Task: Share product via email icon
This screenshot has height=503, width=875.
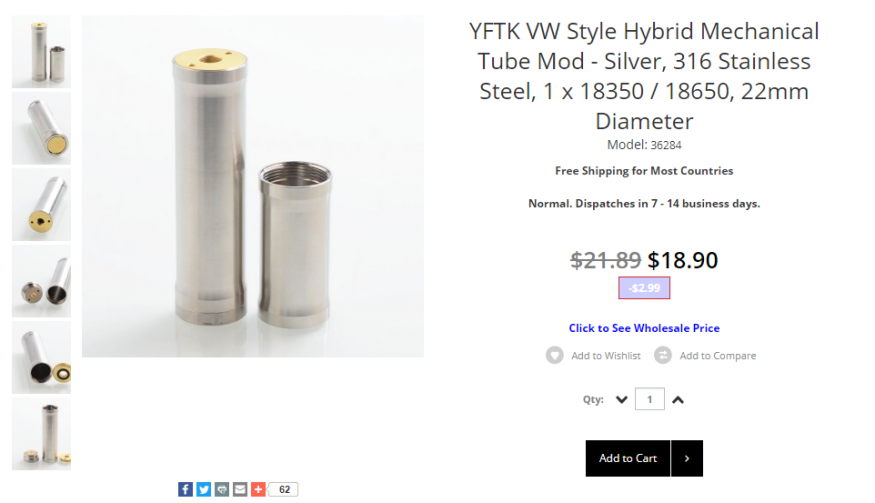Action: (x=240, y=490)
